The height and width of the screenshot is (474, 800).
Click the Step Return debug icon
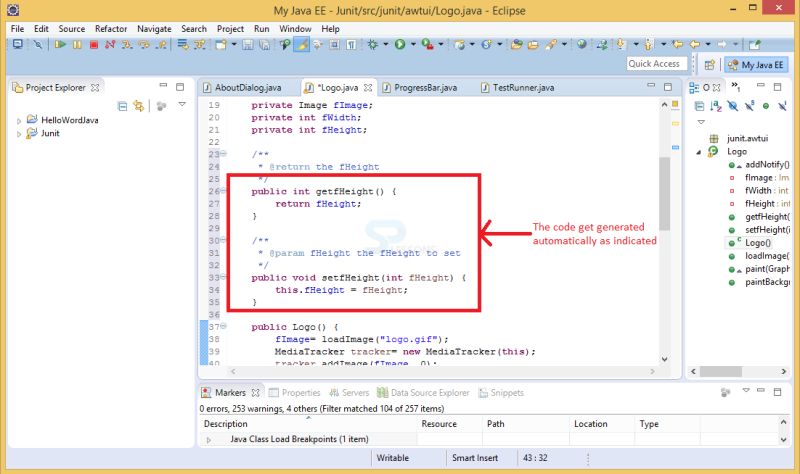pos(161,44)
